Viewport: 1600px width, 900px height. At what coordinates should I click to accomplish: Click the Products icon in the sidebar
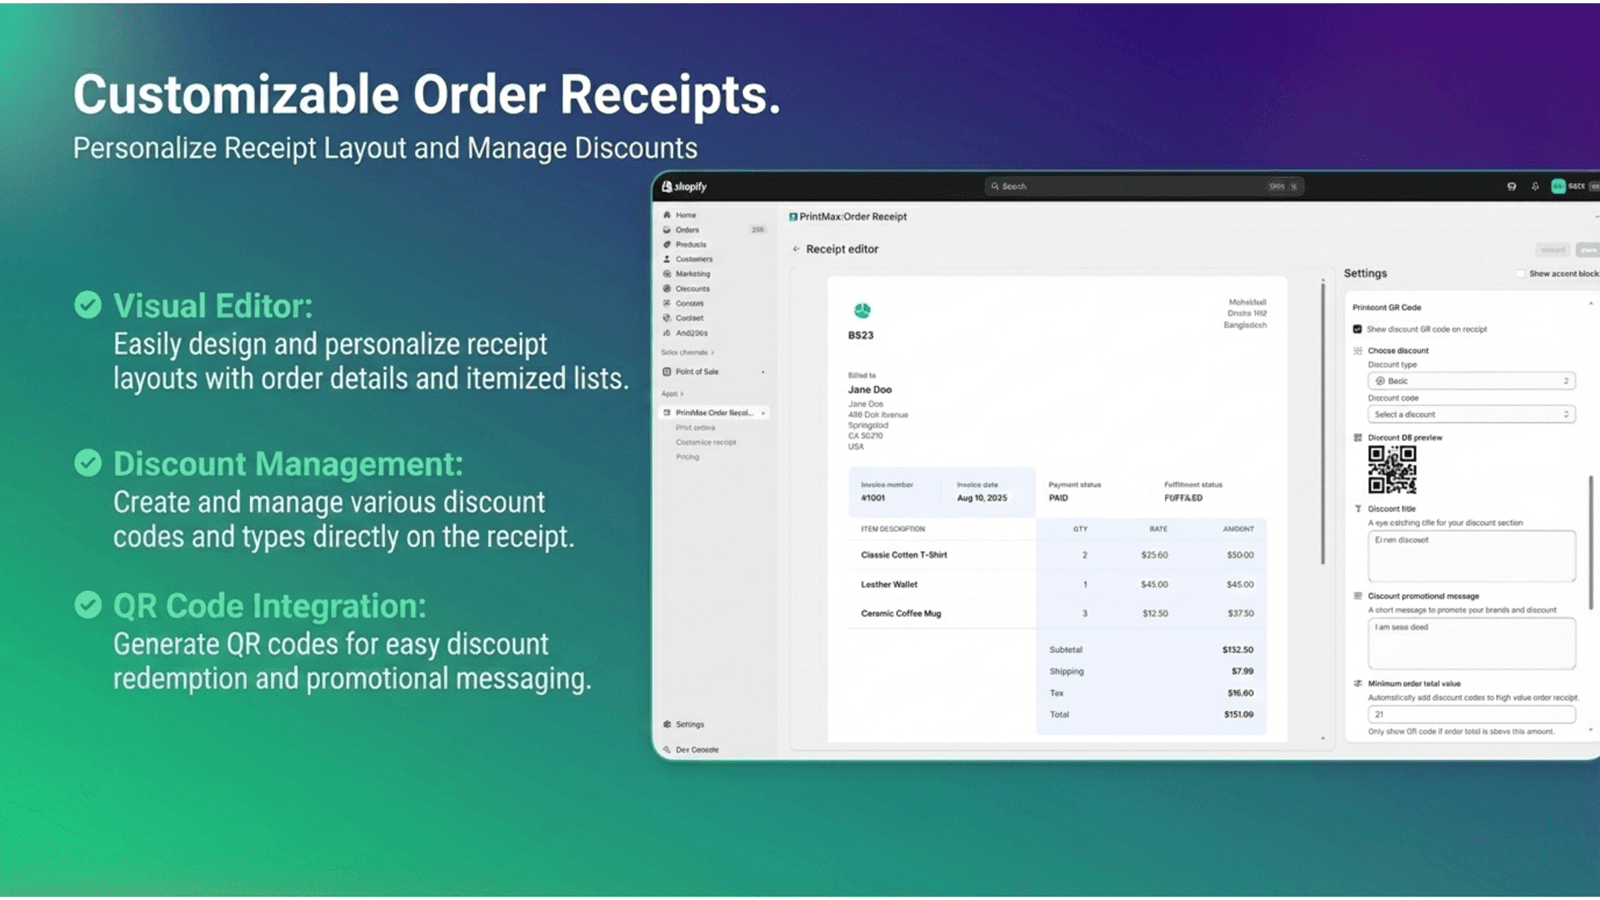(666, 243)
